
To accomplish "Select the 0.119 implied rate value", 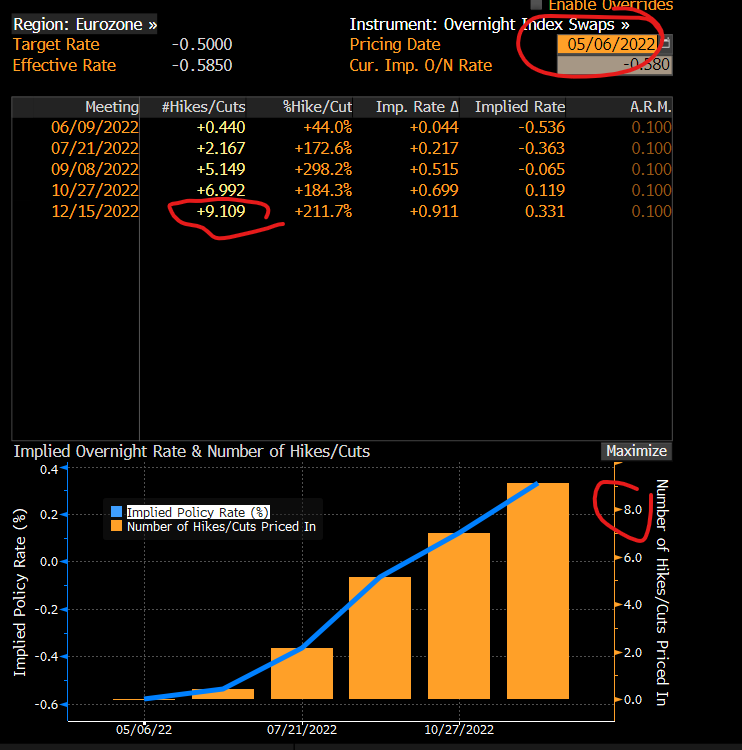I will point(545,190).
